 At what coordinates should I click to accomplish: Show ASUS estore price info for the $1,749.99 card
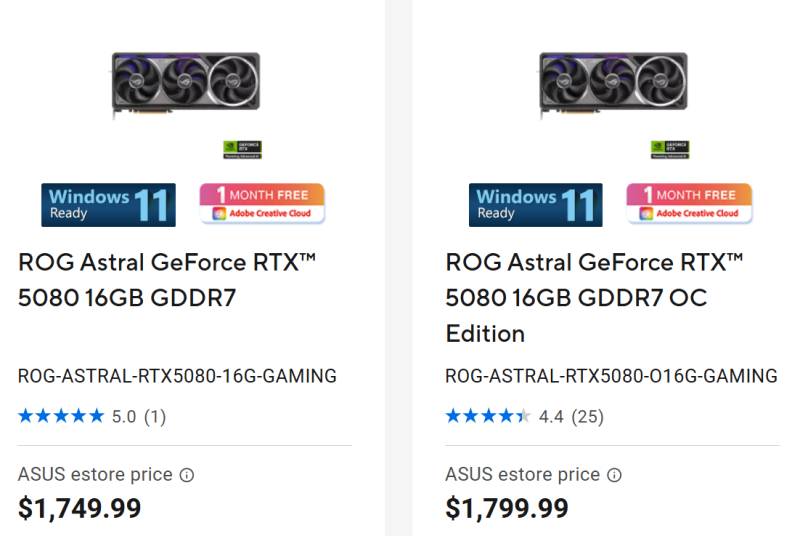pyautogui.click(x=186, y=475)
